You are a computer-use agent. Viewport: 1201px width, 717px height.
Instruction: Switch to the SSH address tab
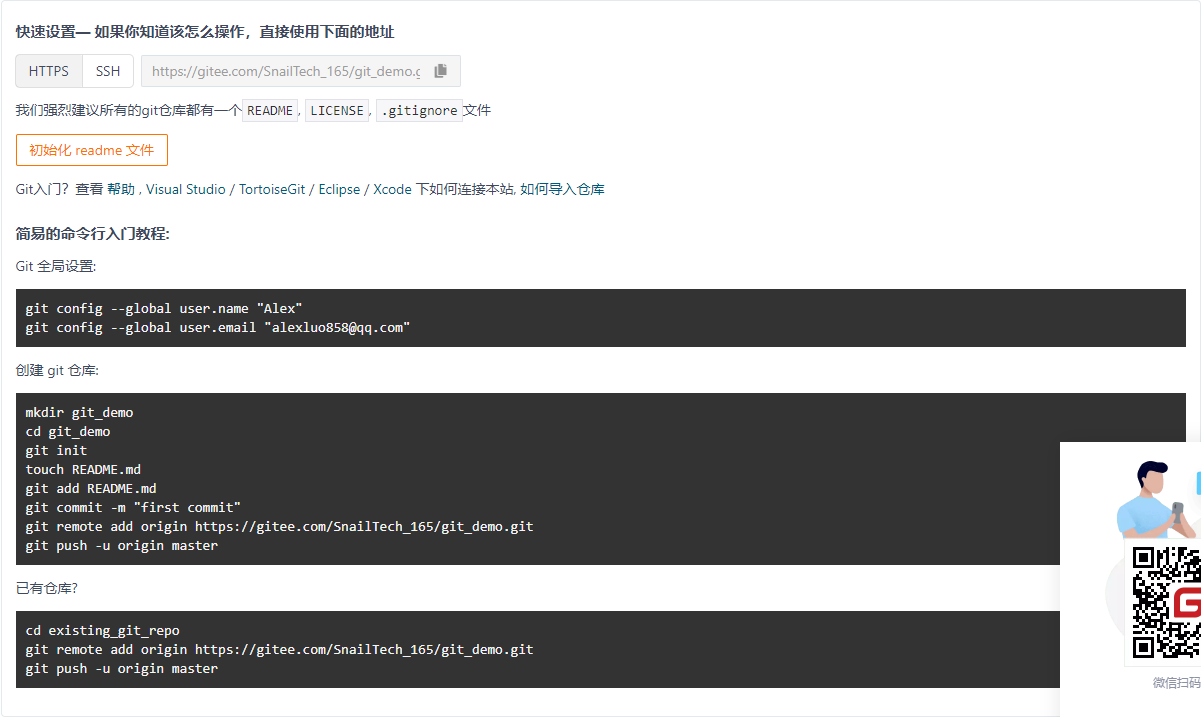108,71
